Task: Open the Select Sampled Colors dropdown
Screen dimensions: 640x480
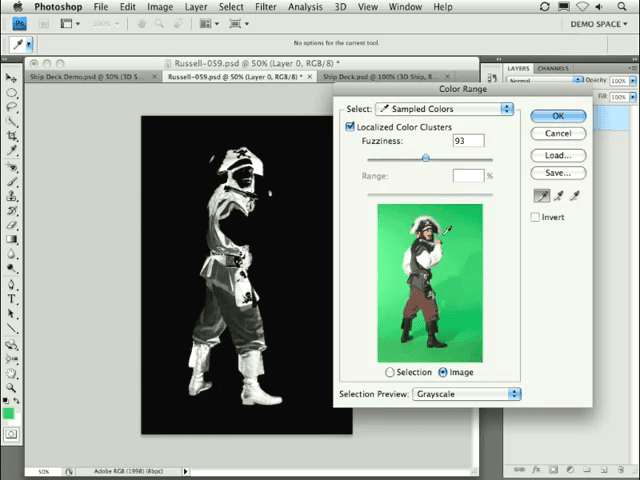Action: point(444,109)
